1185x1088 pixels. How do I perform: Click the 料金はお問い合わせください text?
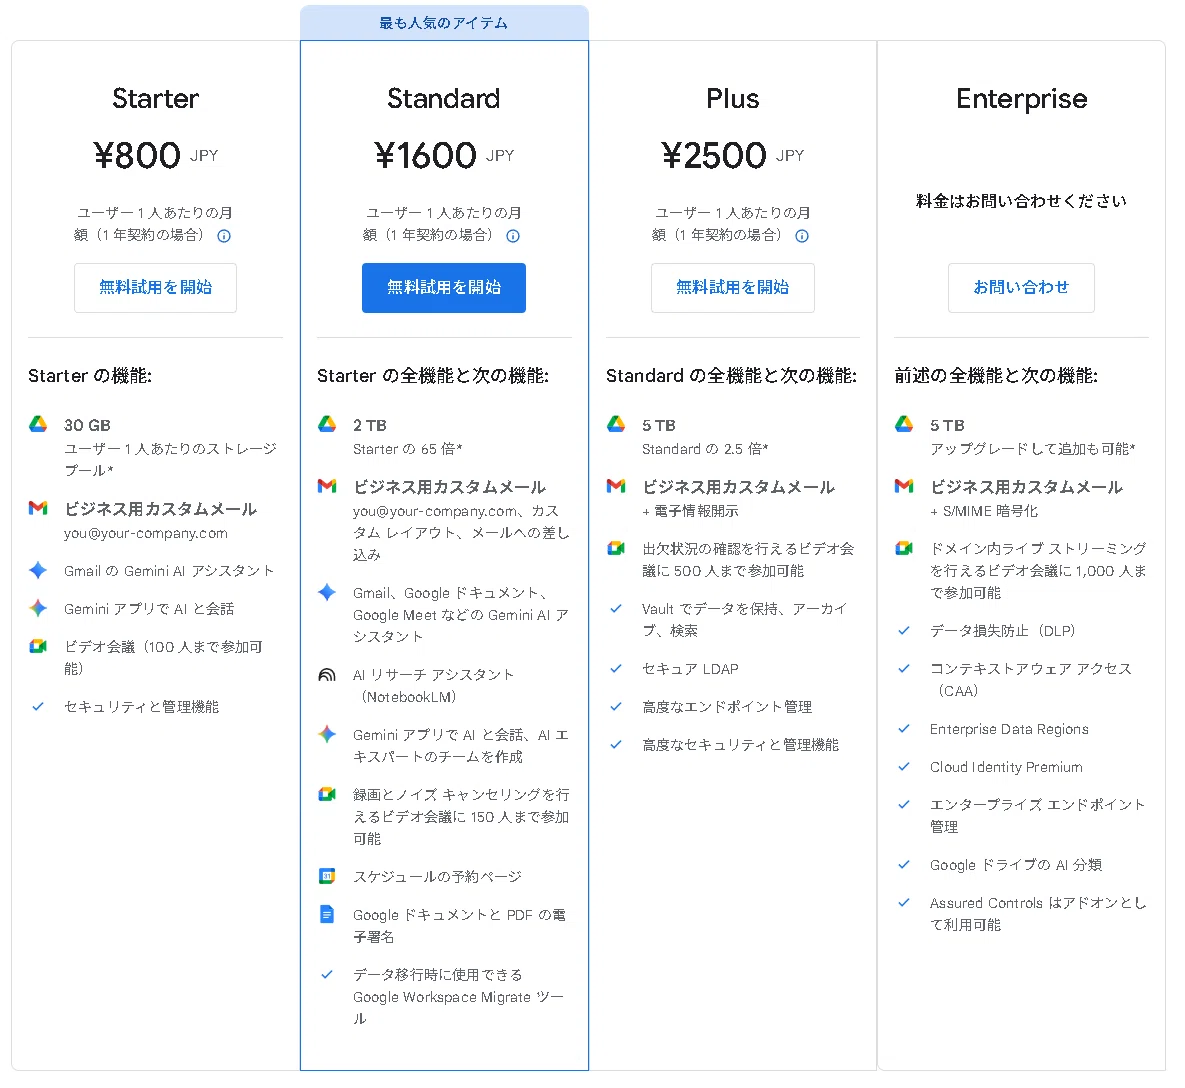(1021, 201)
